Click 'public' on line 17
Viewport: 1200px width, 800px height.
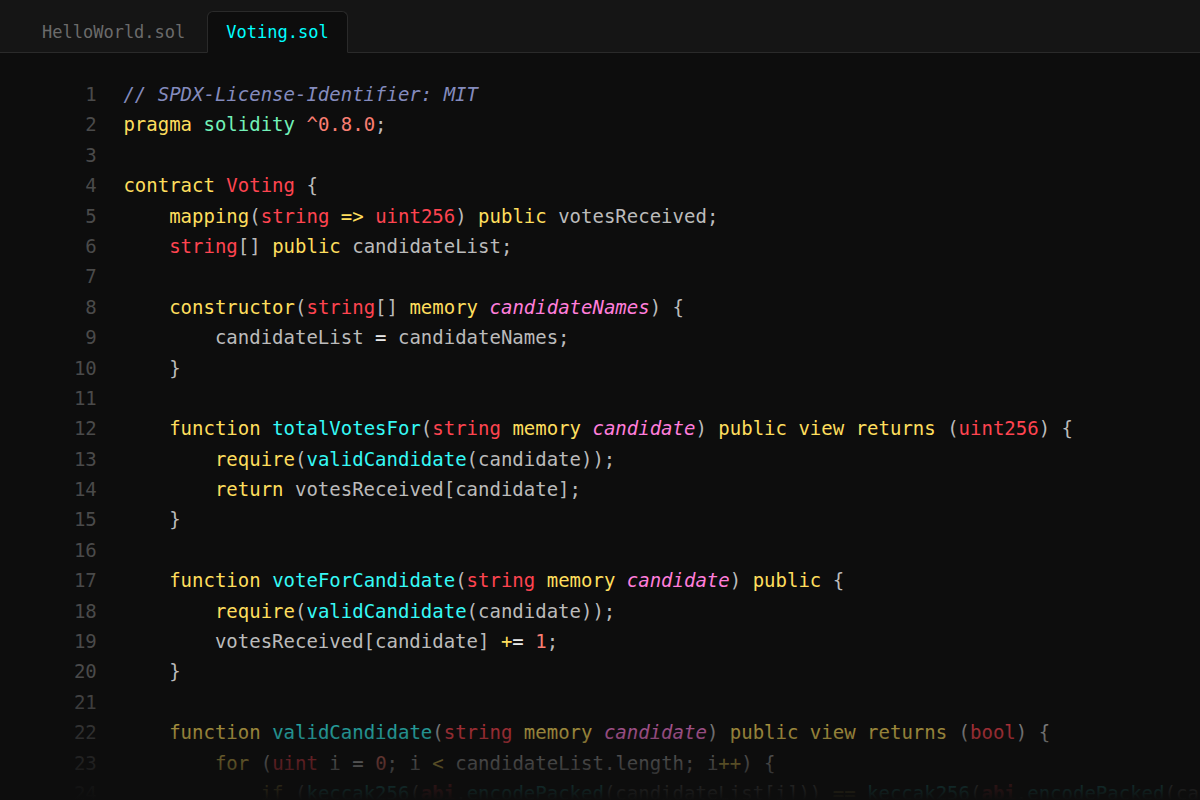787,580
